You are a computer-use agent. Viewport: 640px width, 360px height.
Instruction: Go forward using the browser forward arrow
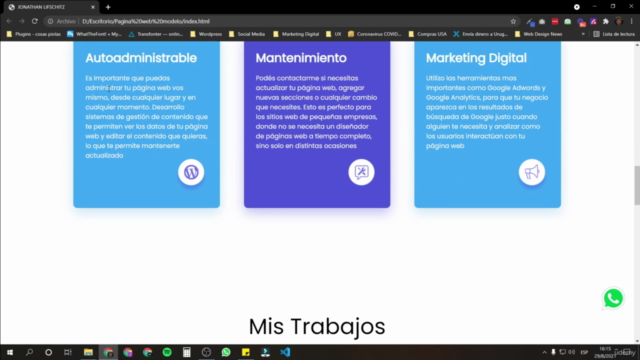tap(22, 21)
